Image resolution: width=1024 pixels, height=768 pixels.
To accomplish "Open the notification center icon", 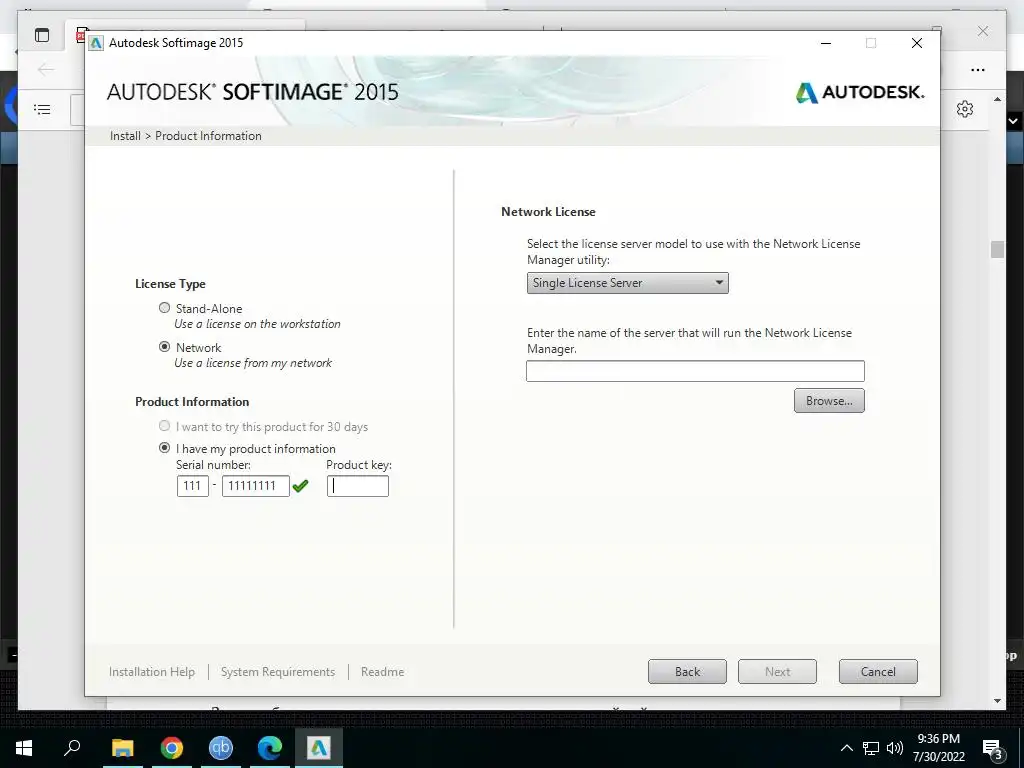I will tap(993, 749).
